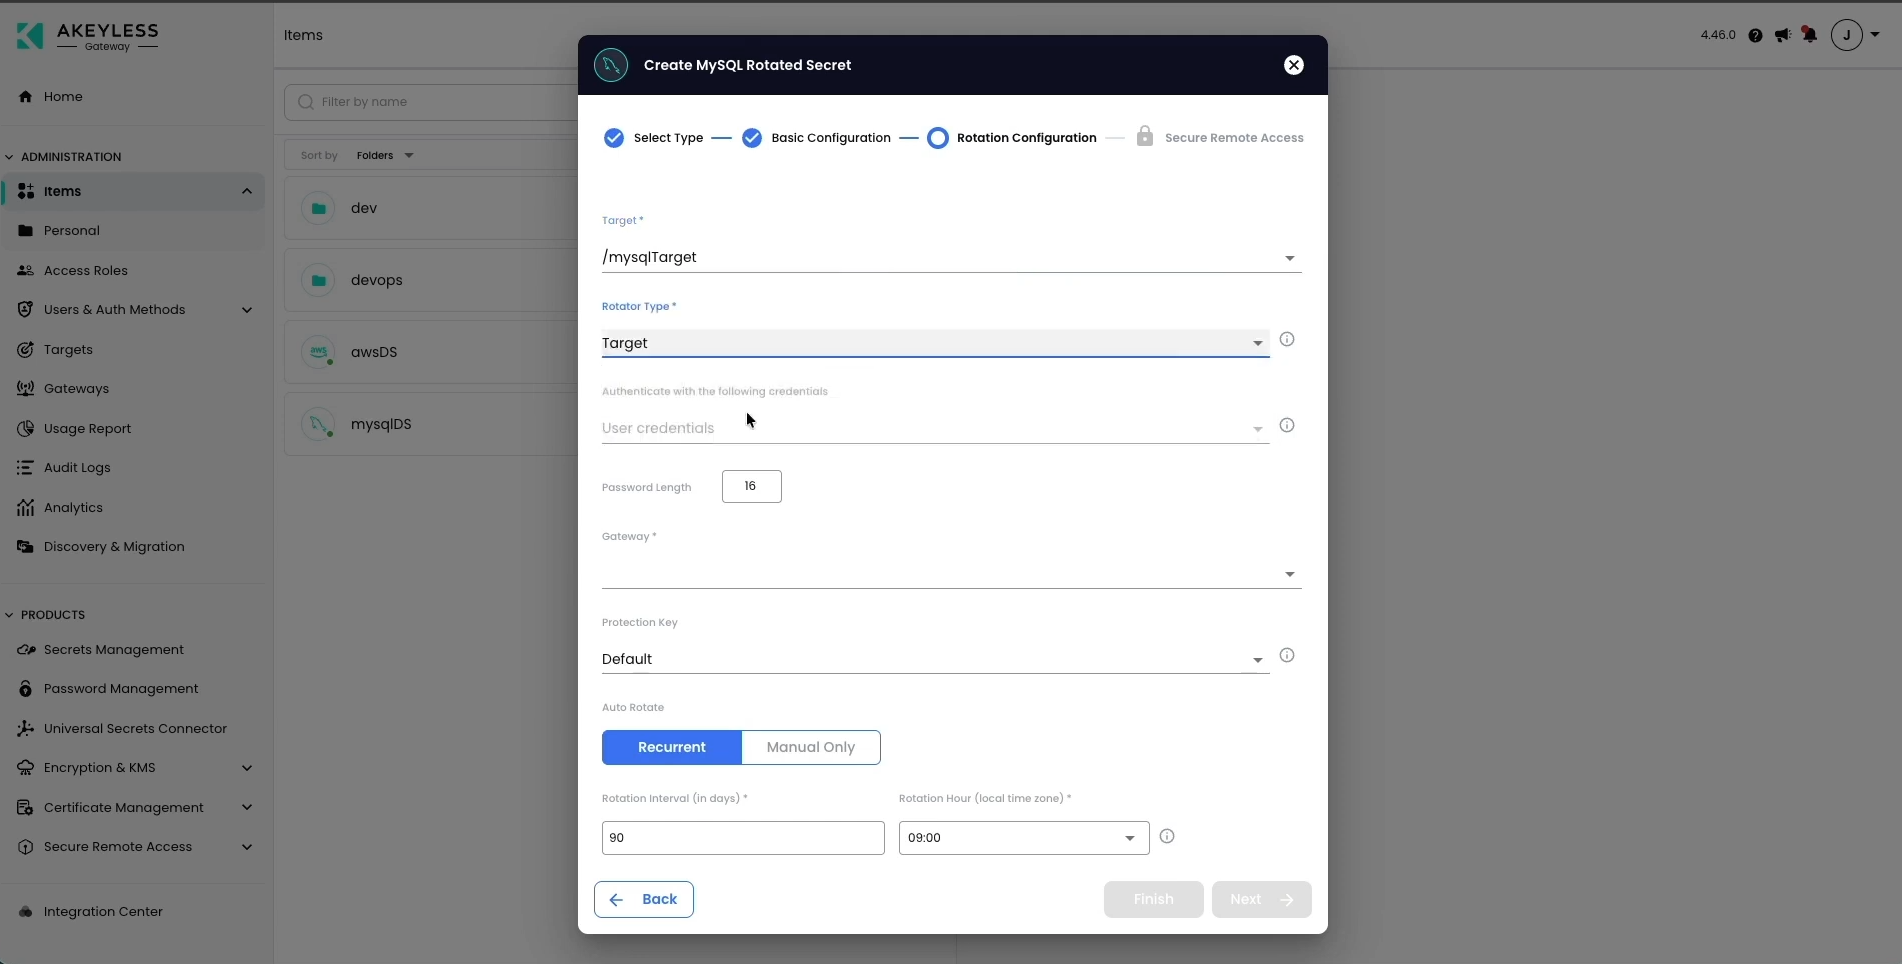Open the notifications bell icon
The image size is (1902, 964).
pos(1809,35)
